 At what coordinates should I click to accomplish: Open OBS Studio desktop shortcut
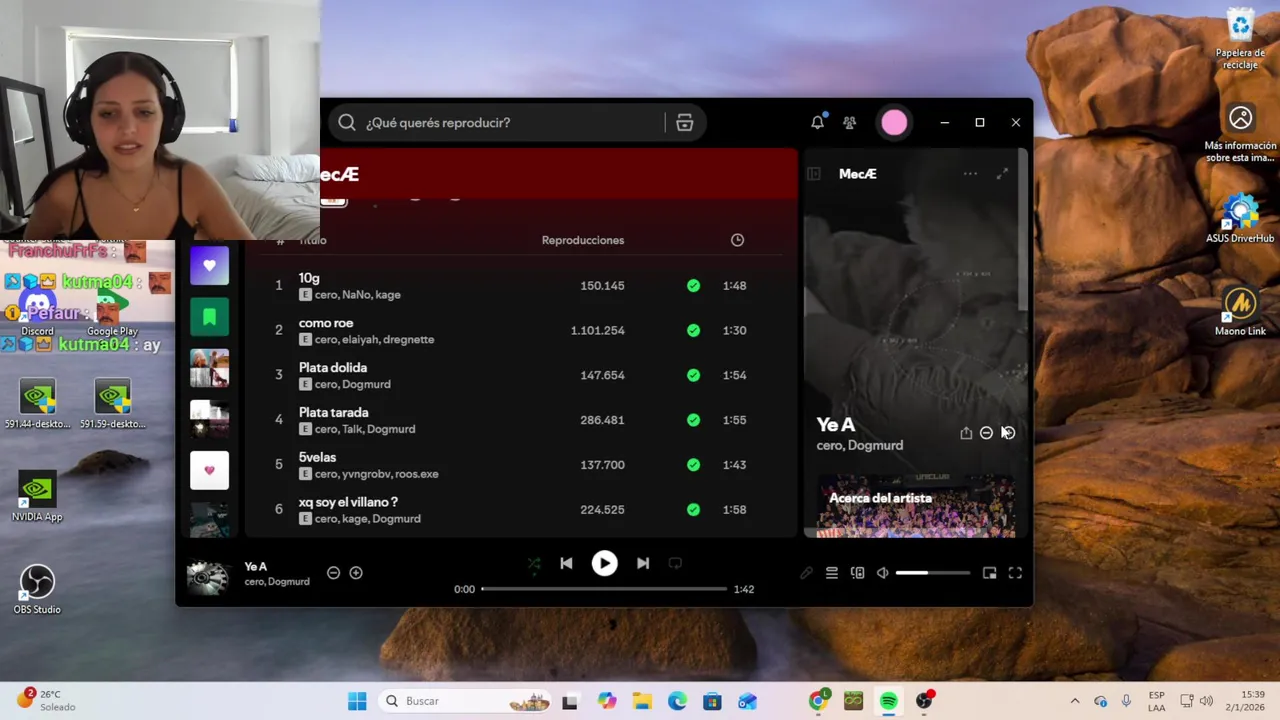[x=37, y=589]
